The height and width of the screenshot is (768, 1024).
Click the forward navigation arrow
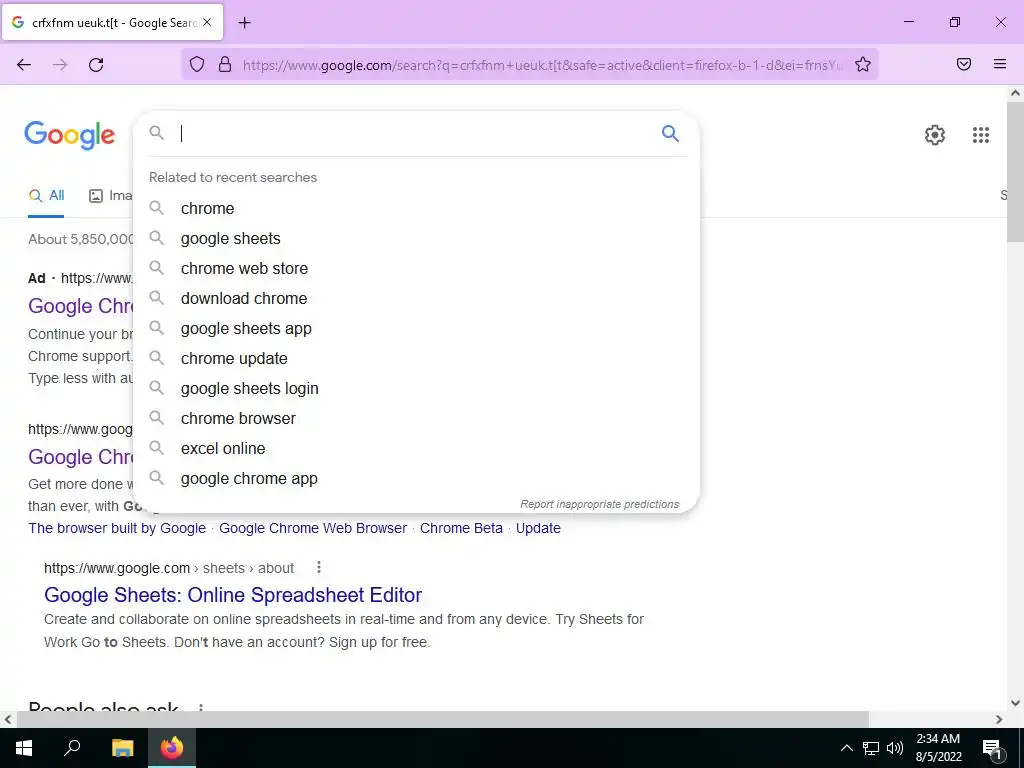tap(60, 65)
